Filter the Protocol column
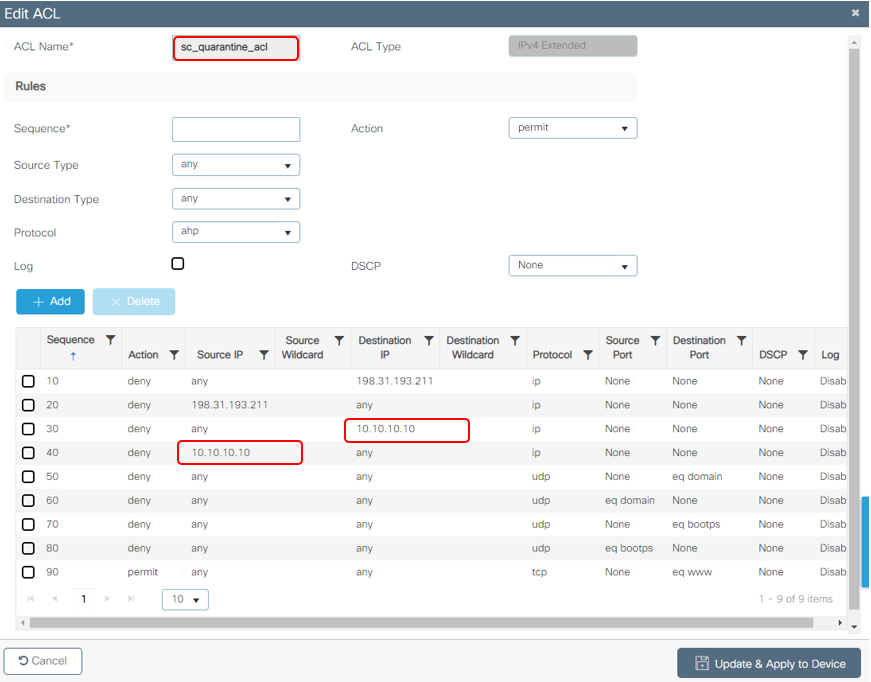871x682 pixels. click(x=588, y=355)
